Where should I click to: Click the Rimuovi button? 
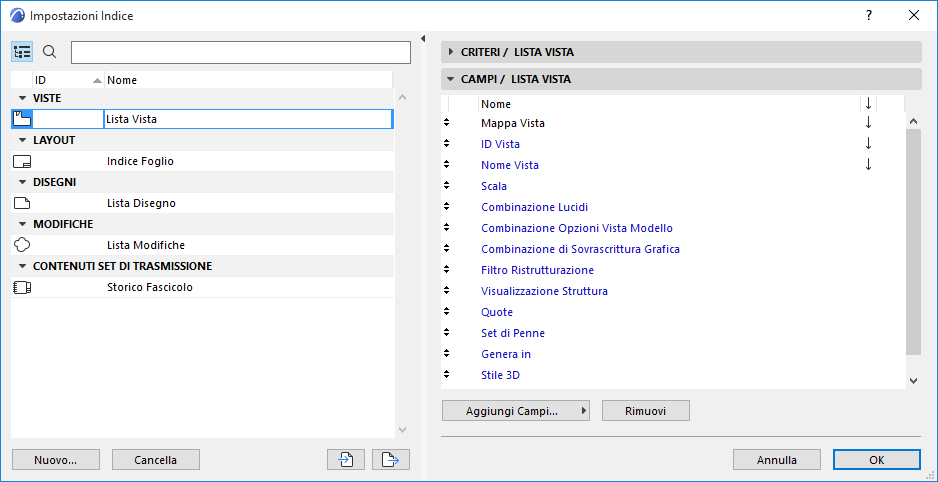point(645,411)
